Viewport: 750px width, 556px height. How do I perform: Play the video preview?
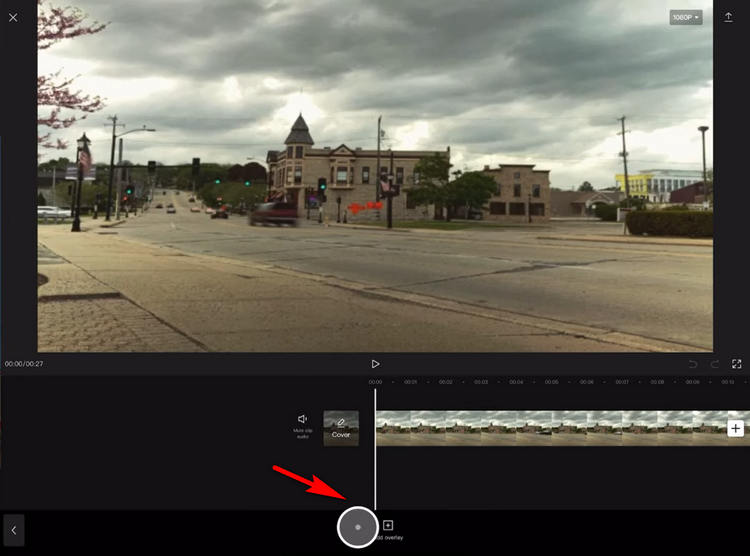pos(375,364)
